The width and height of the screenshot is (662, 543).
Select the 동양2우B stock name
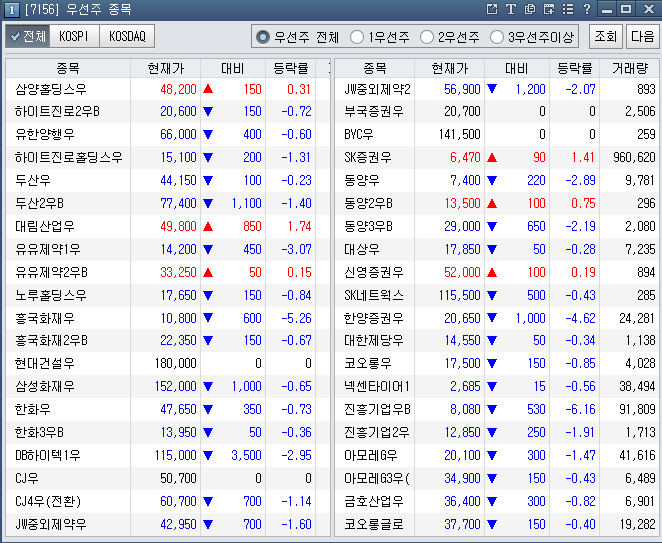pyautogui.click(x=368, y=204)
